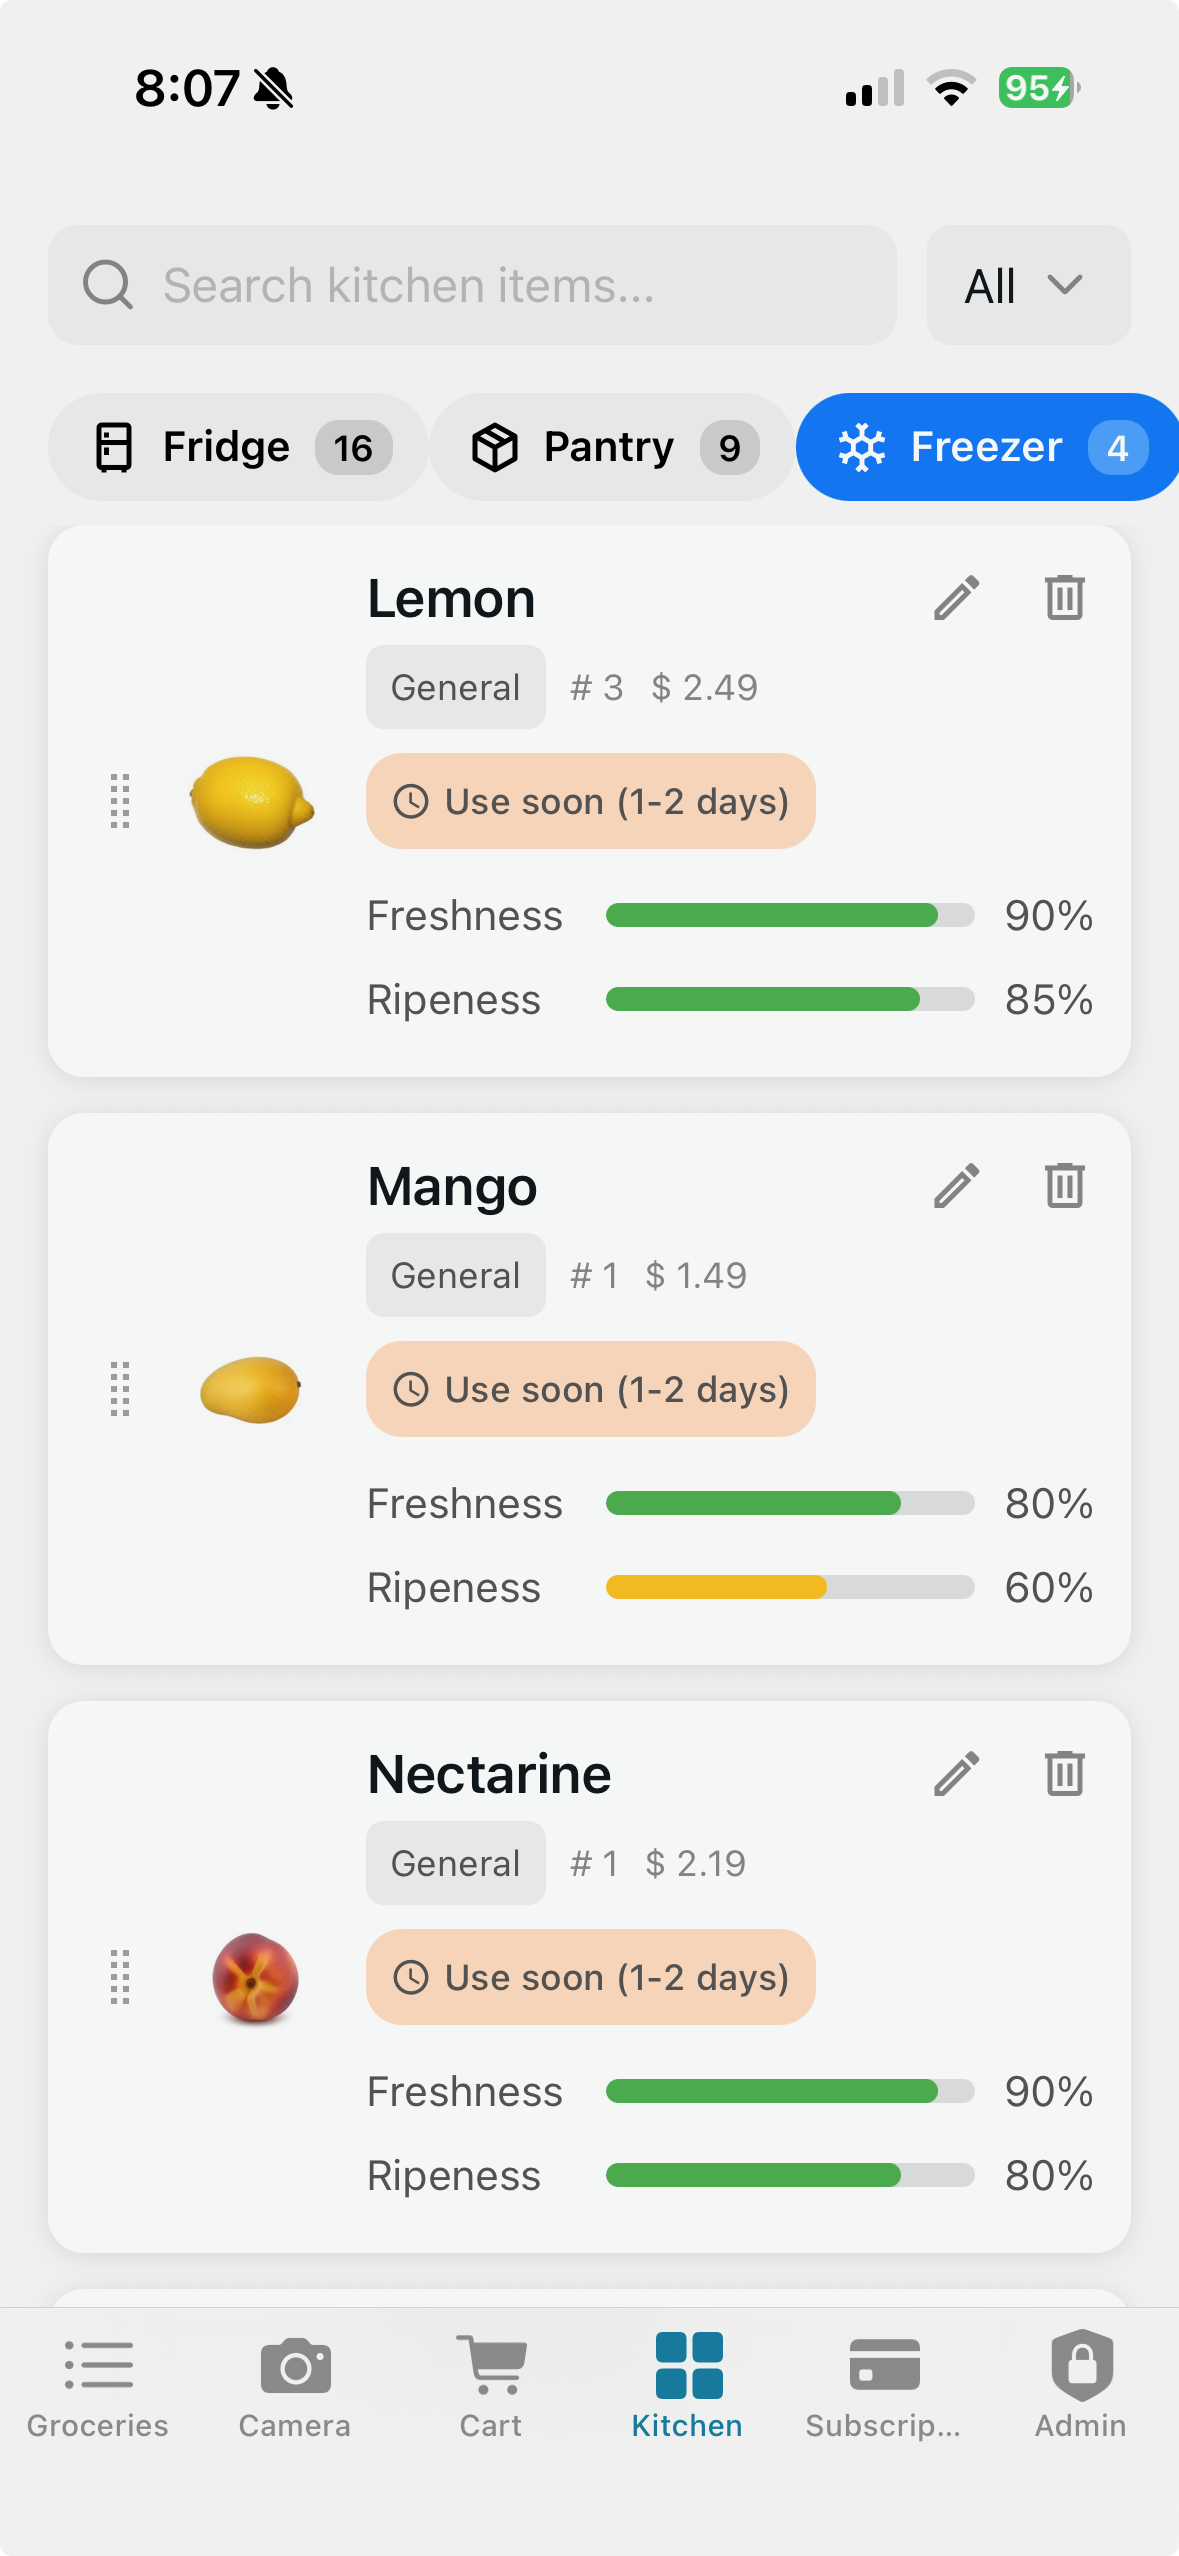Image resolution: width=1179 pixels, height=2556 pixels.
Task: Tap the Search kitchen items field
Action: pyautogui.click(x=472, y=286)
